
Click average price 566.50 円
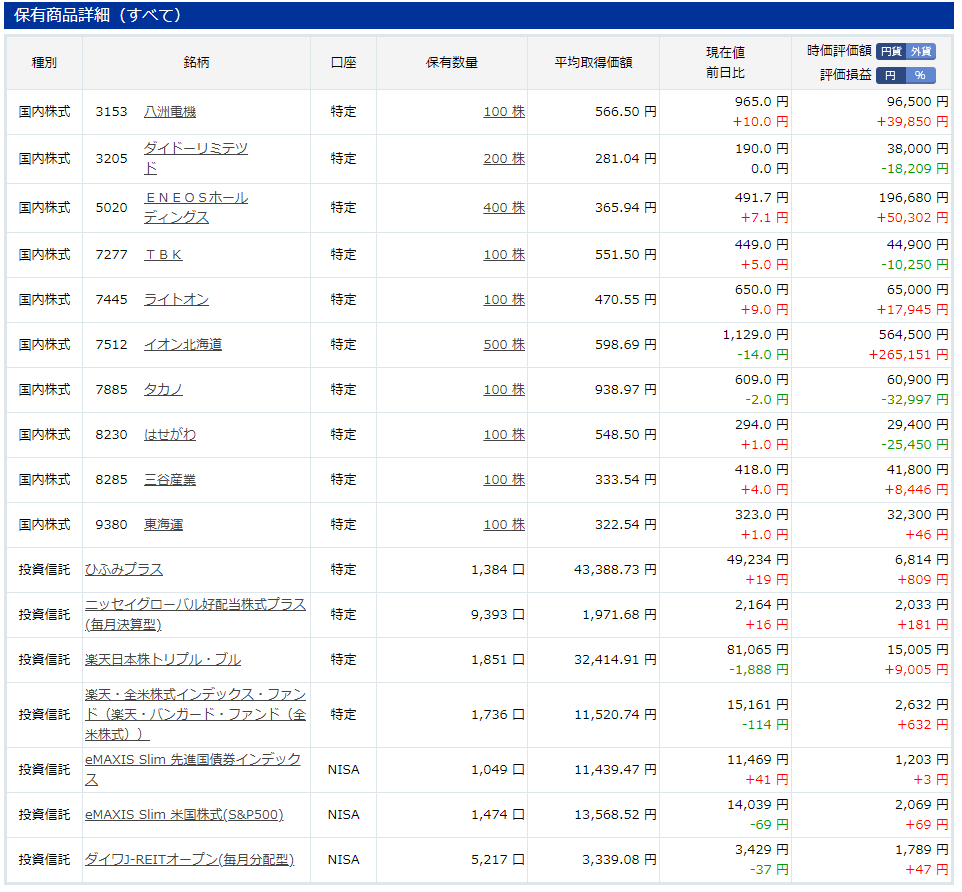626,112
